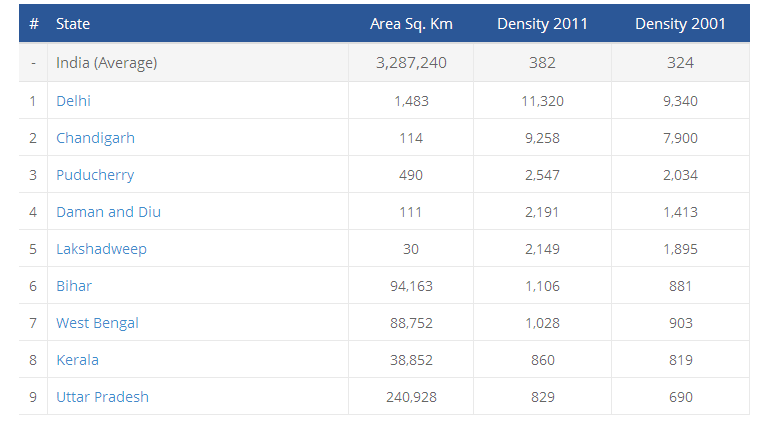
Task: Select Bihar's area value 94,163
Action: click(x=411, y=286)
